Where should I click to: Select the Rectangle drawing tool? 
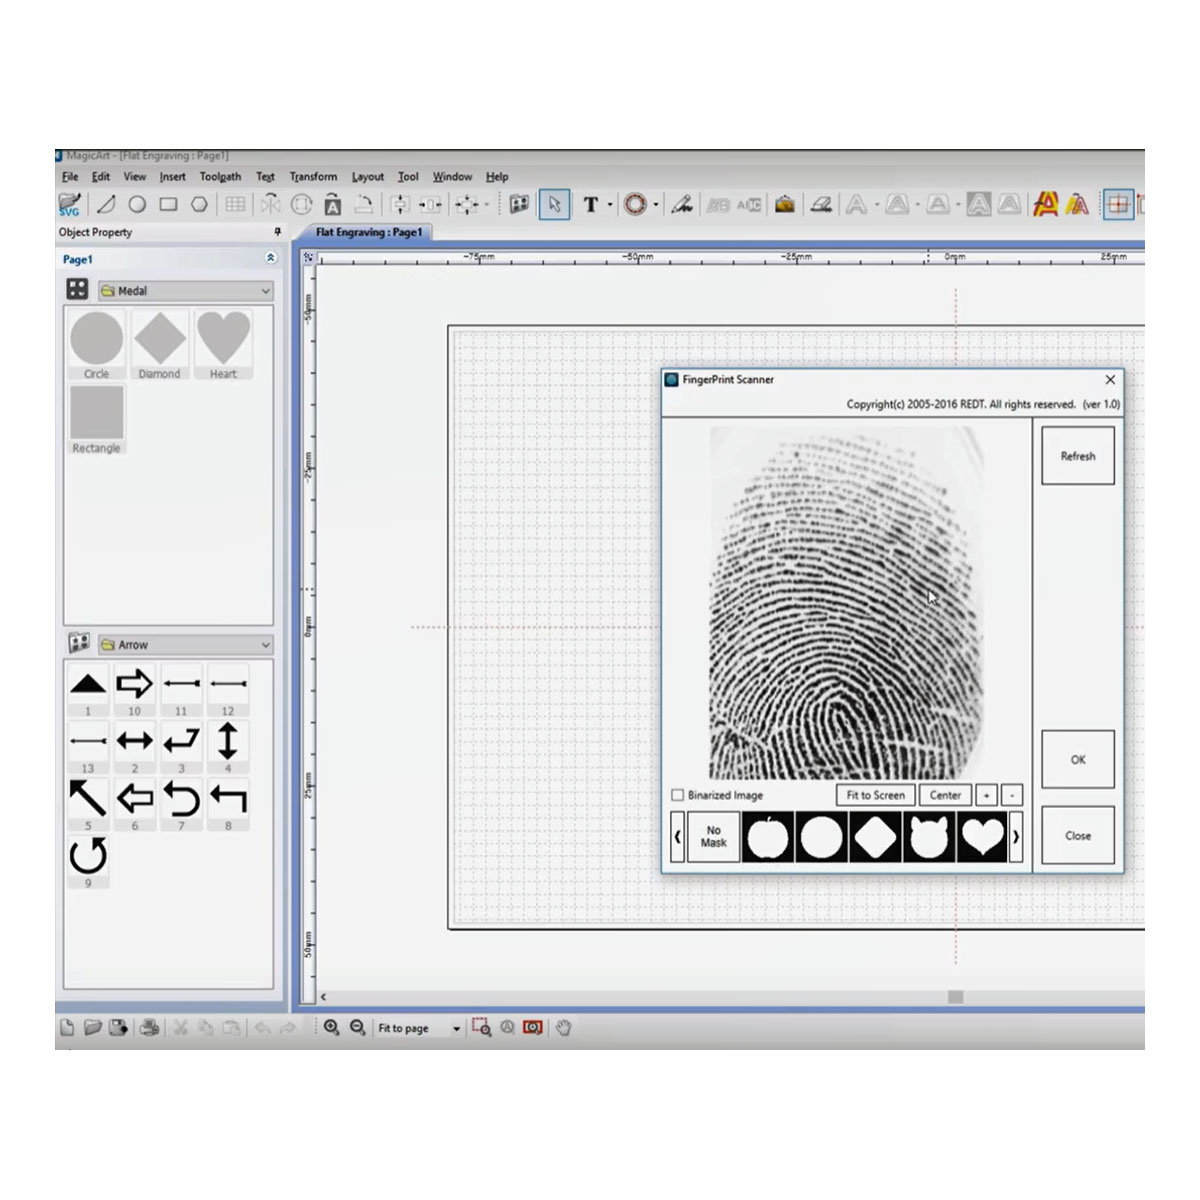[x=169, y=204]
